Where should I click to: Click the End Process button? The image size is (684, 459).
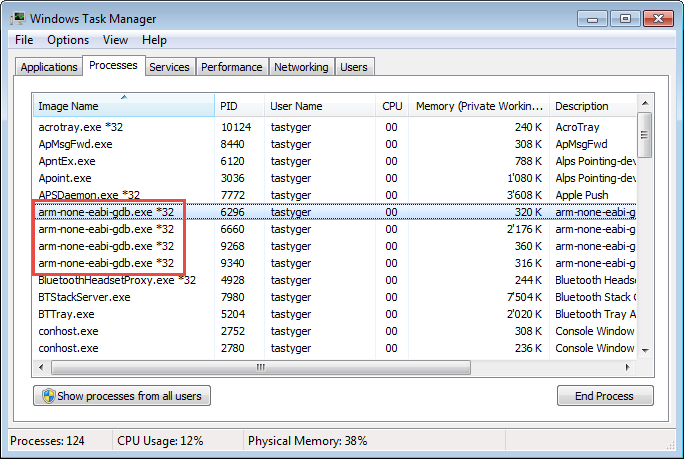point(605,395)
